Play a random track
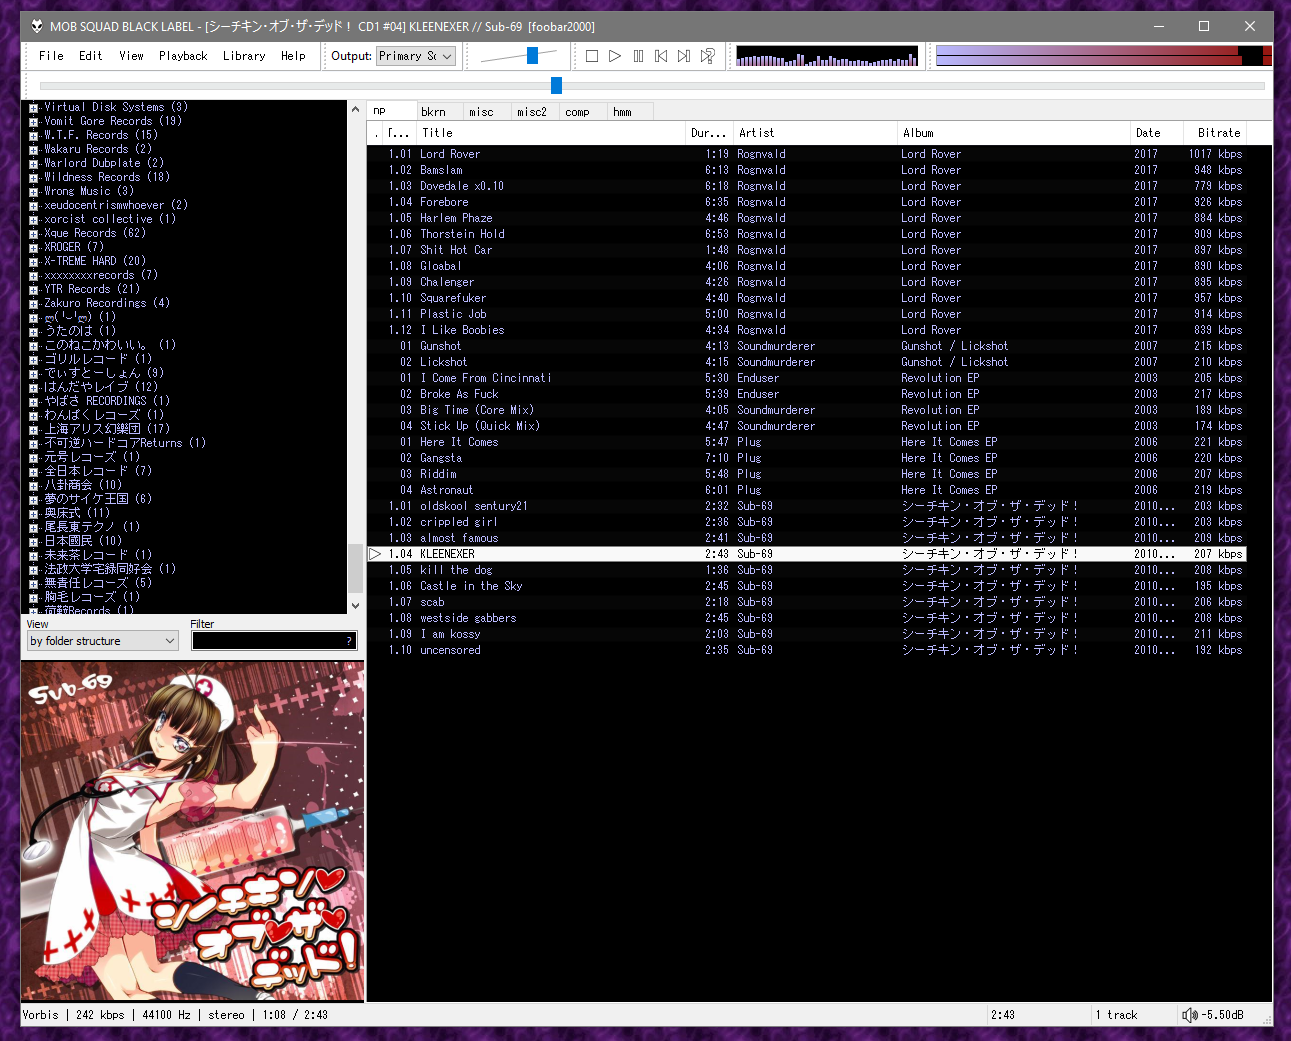This screenshot has width=1291, height=1041. click(x=707, y=56)
